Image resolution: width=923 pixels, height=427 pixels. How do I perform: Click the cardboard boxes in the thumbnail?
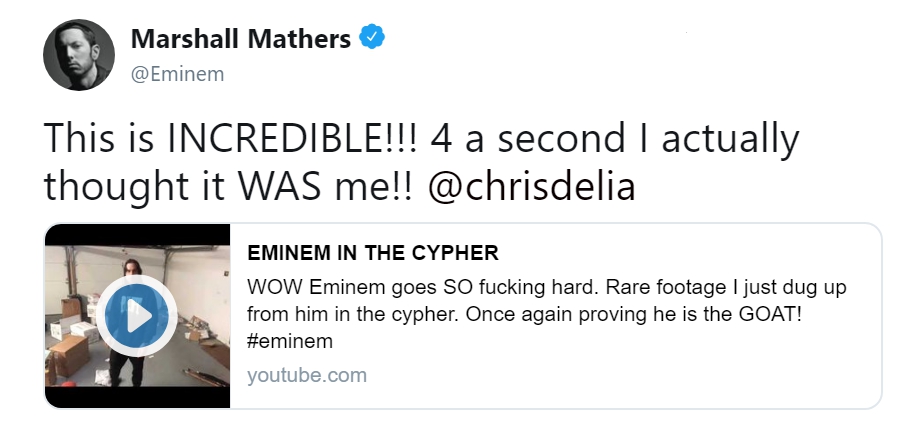70,350
